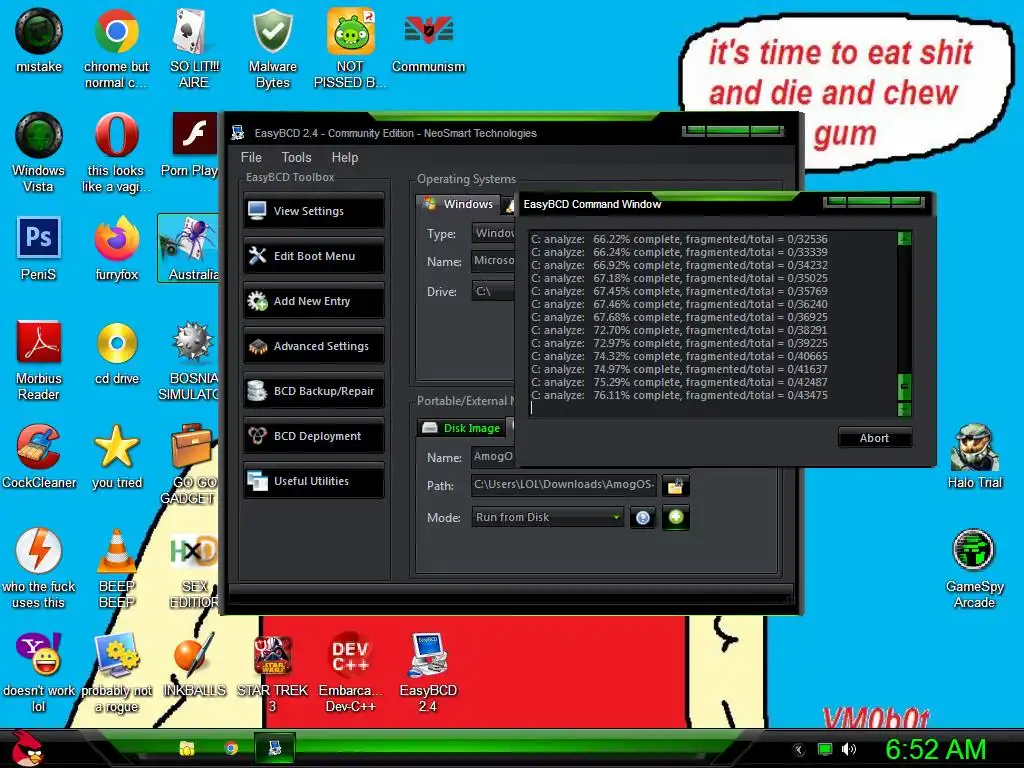Open the Halo Trial desktop icon
The width and height of the screenshot is (1024, 768).
(x=974, y=456)
